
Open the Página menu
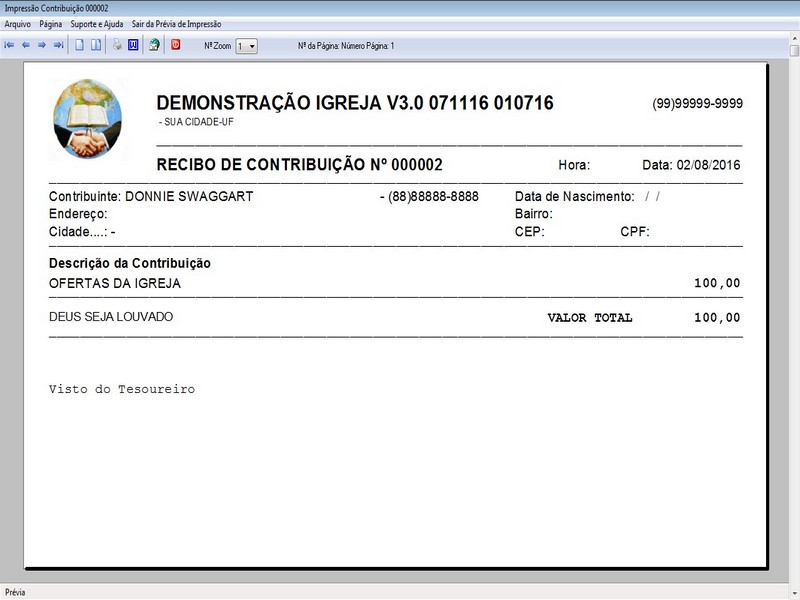click(x=51, y=24)
